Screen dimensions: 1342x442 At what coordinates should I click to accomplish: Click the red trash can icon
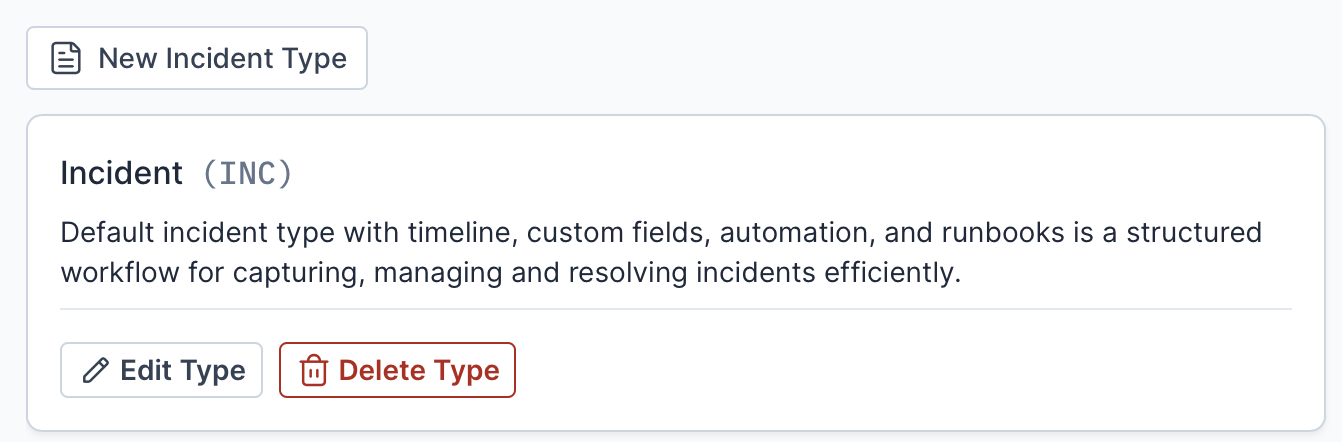click(x=314, y=371)
